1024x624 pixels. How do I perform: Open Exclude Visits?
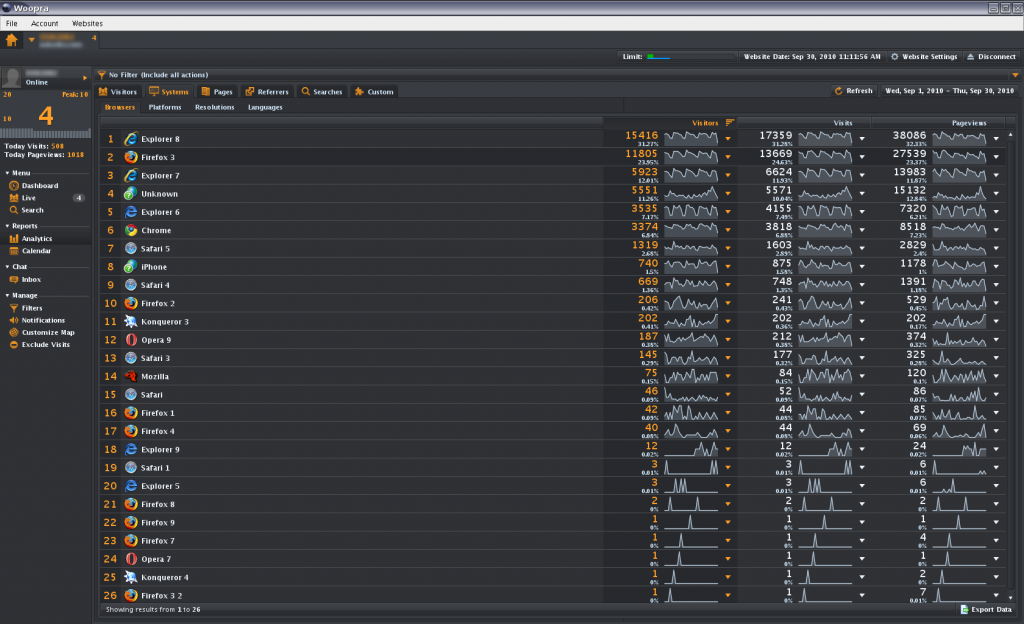39,345
